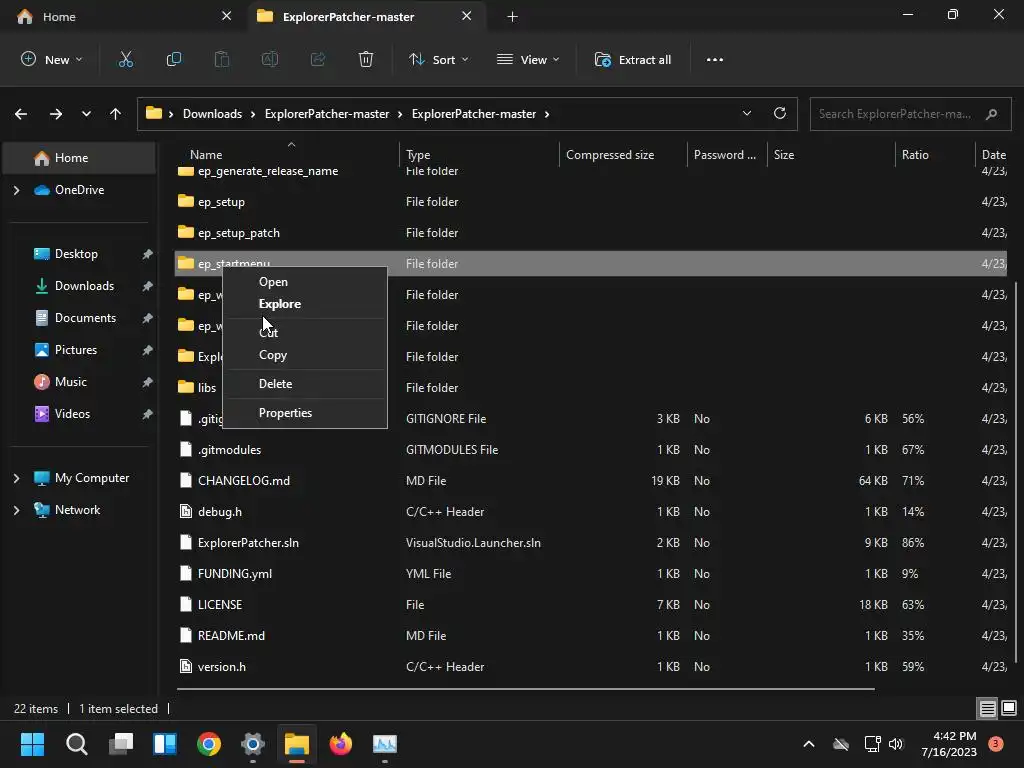This screenshot has width=1024, height=768.
Task: Show hidden system tray icons
Action: point(808,743)
